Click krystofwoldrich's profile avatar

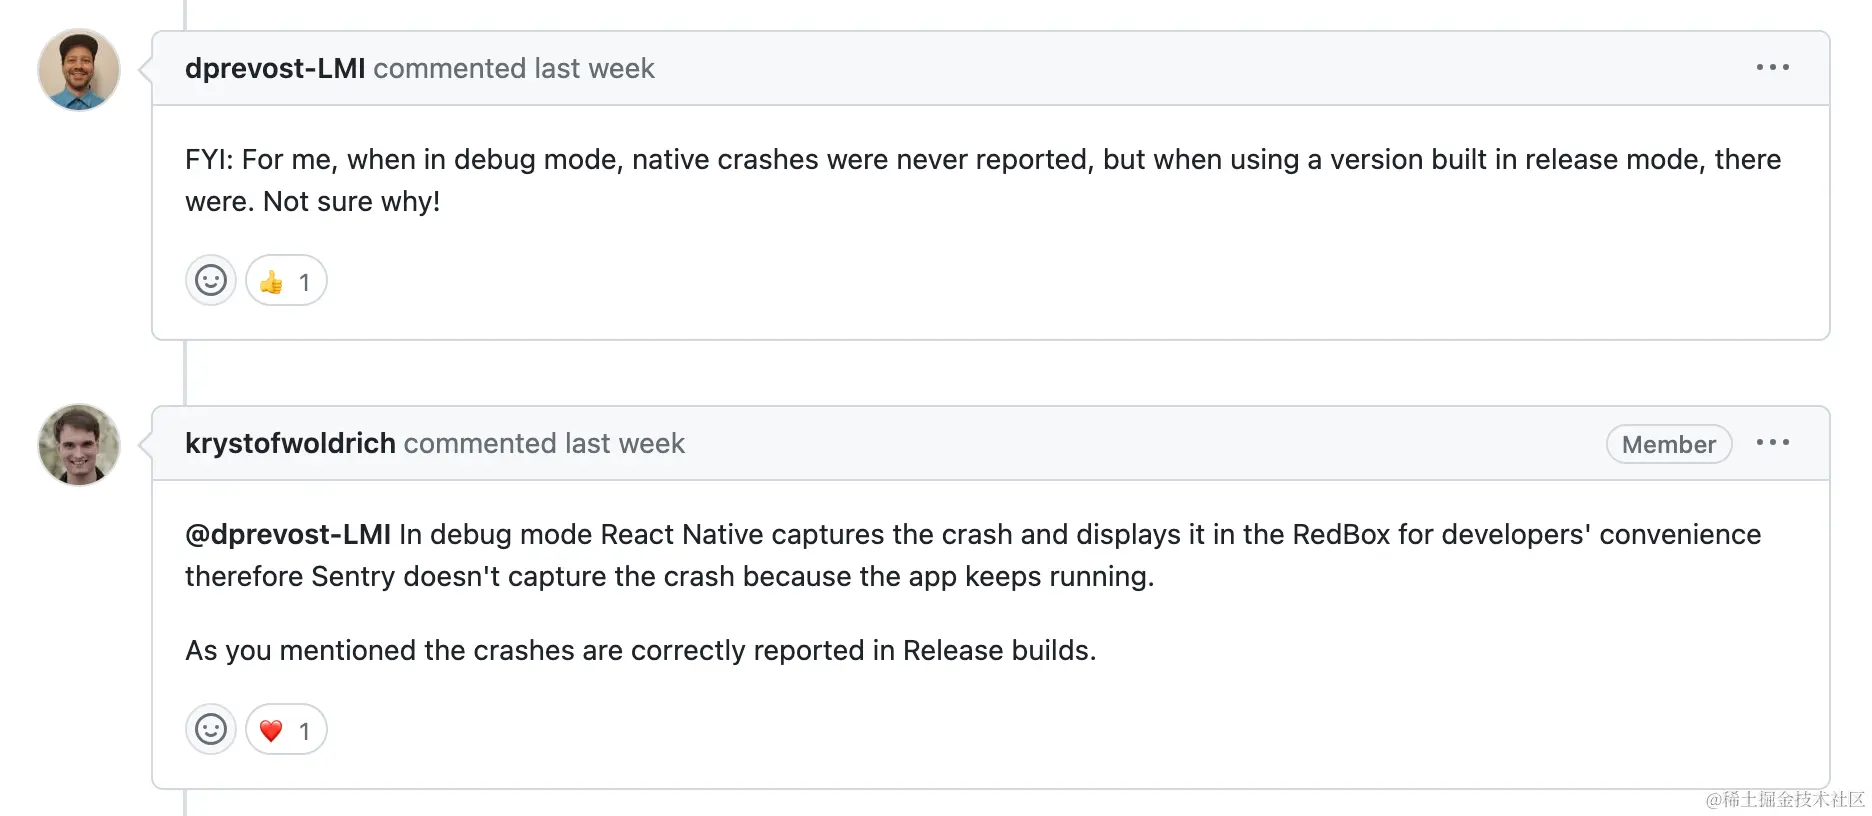pos(78,445)
